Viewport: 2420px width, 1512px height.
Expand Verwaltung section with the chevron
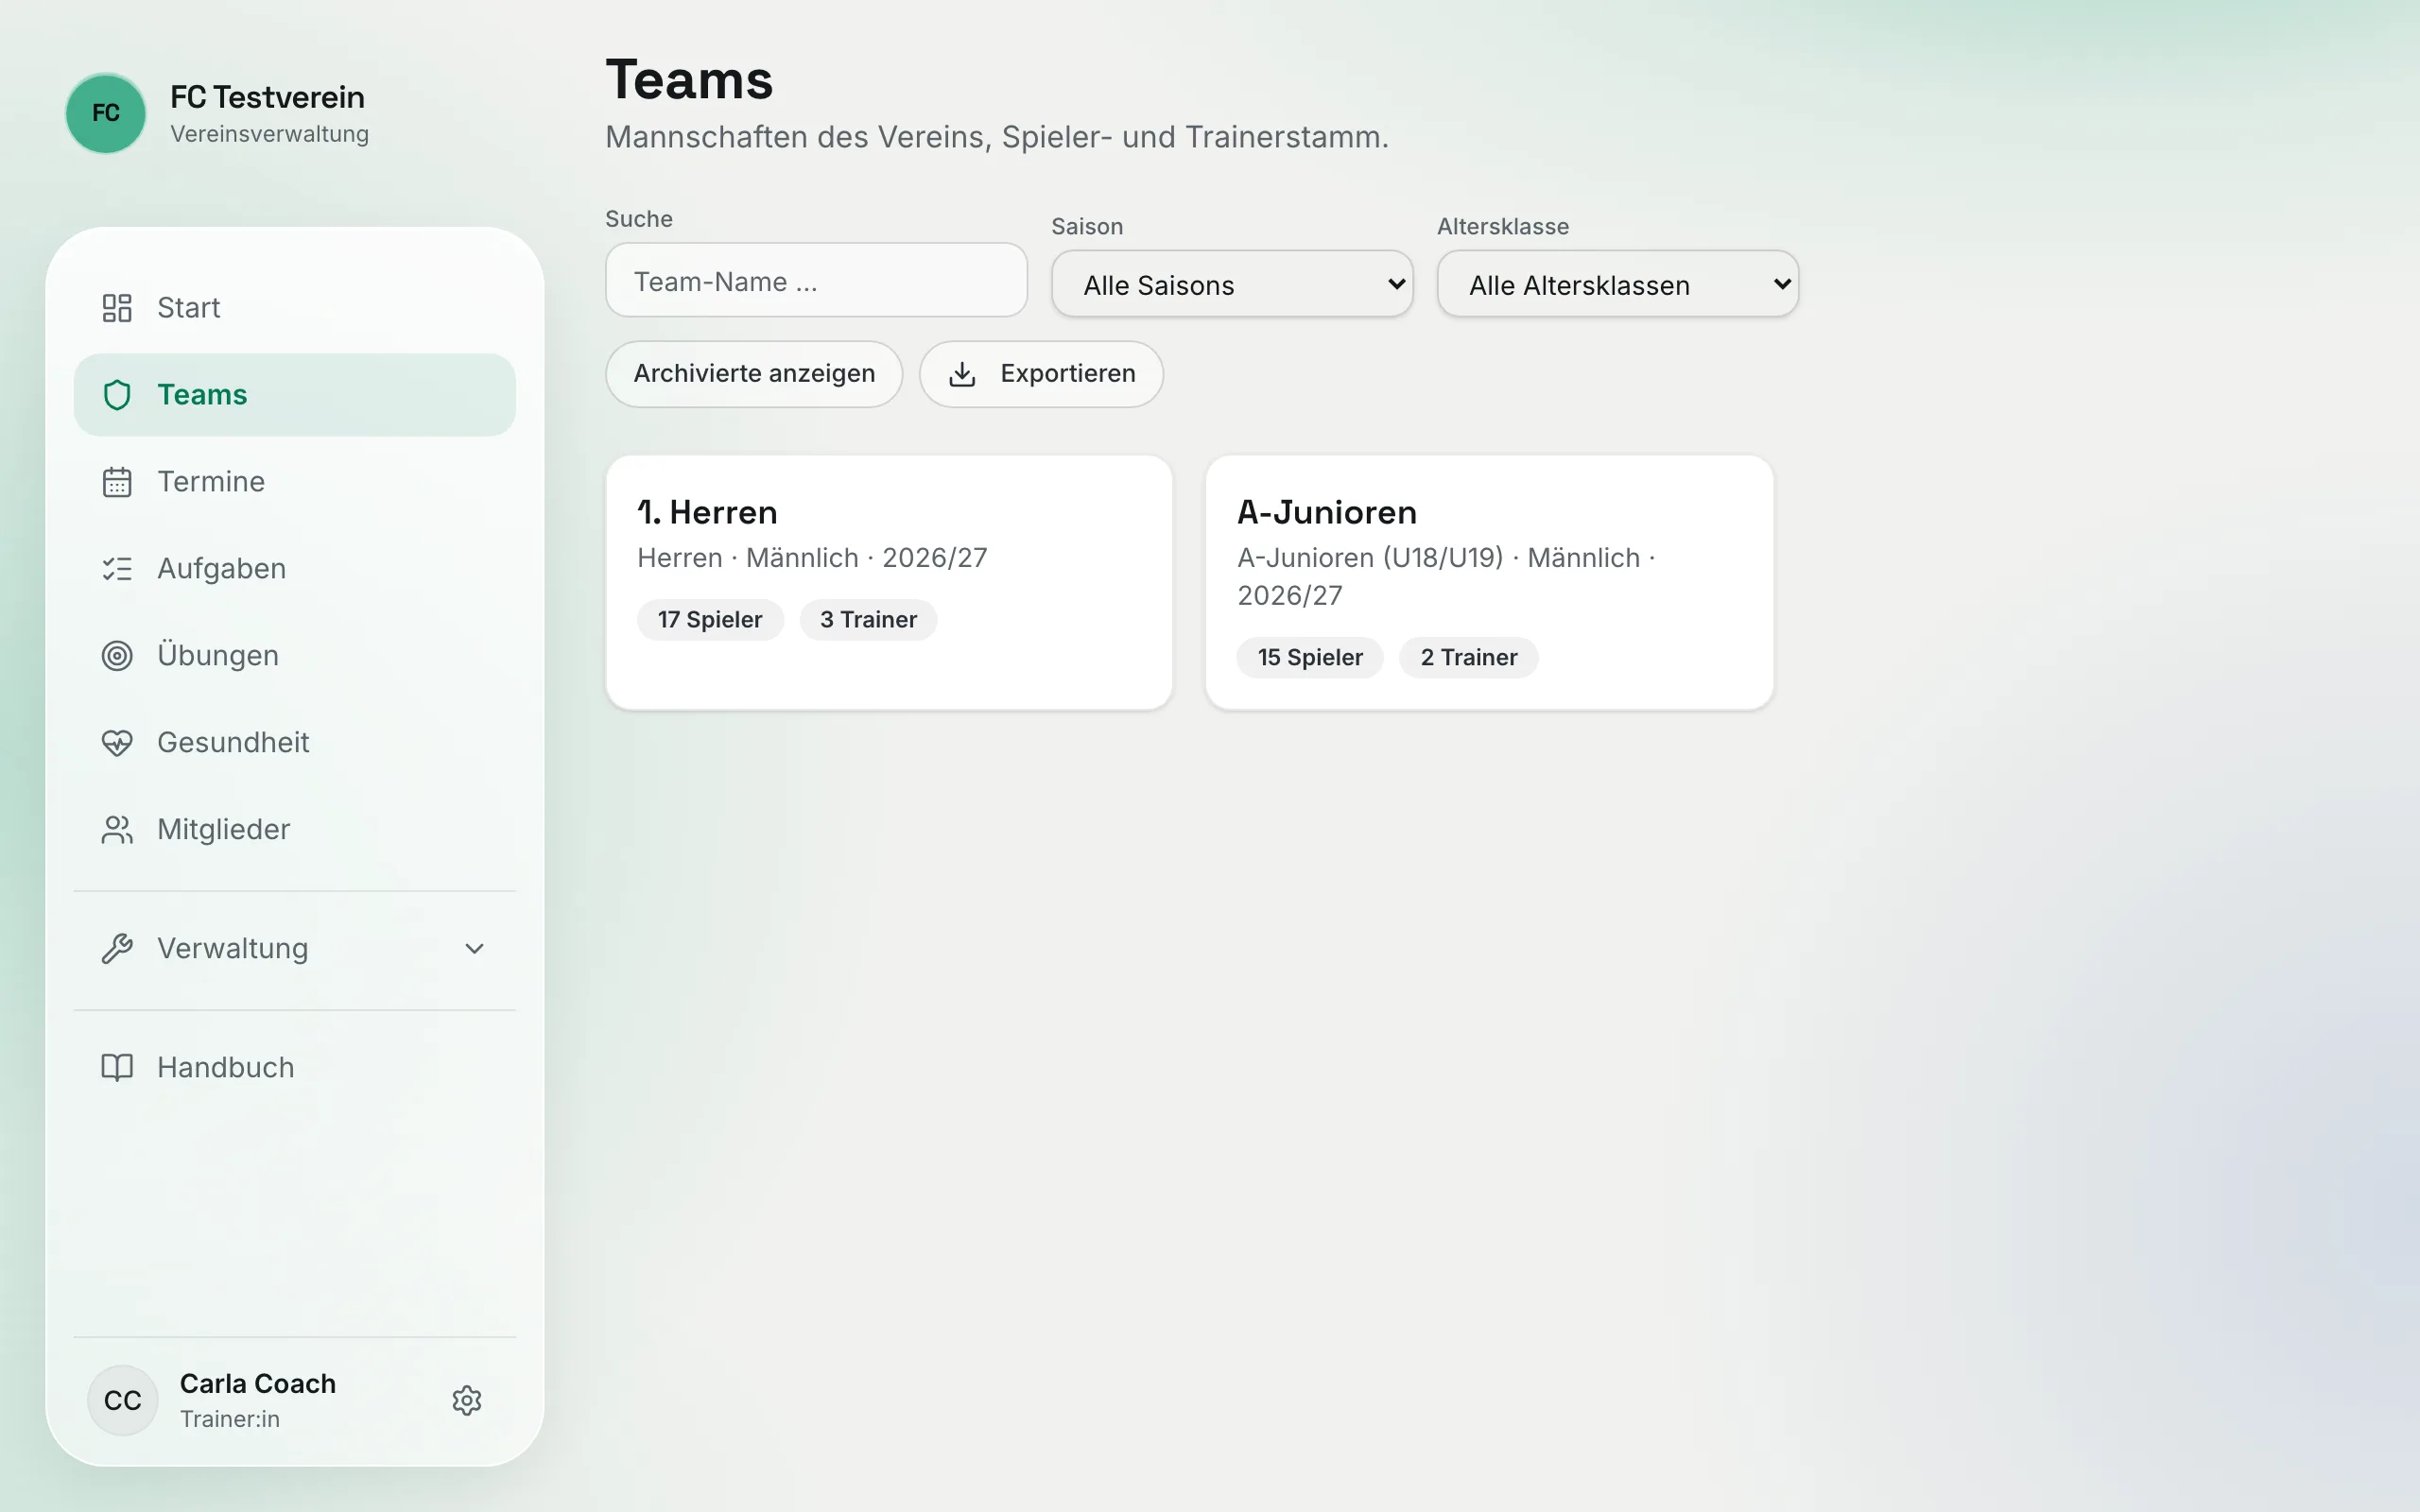(474, 949)
